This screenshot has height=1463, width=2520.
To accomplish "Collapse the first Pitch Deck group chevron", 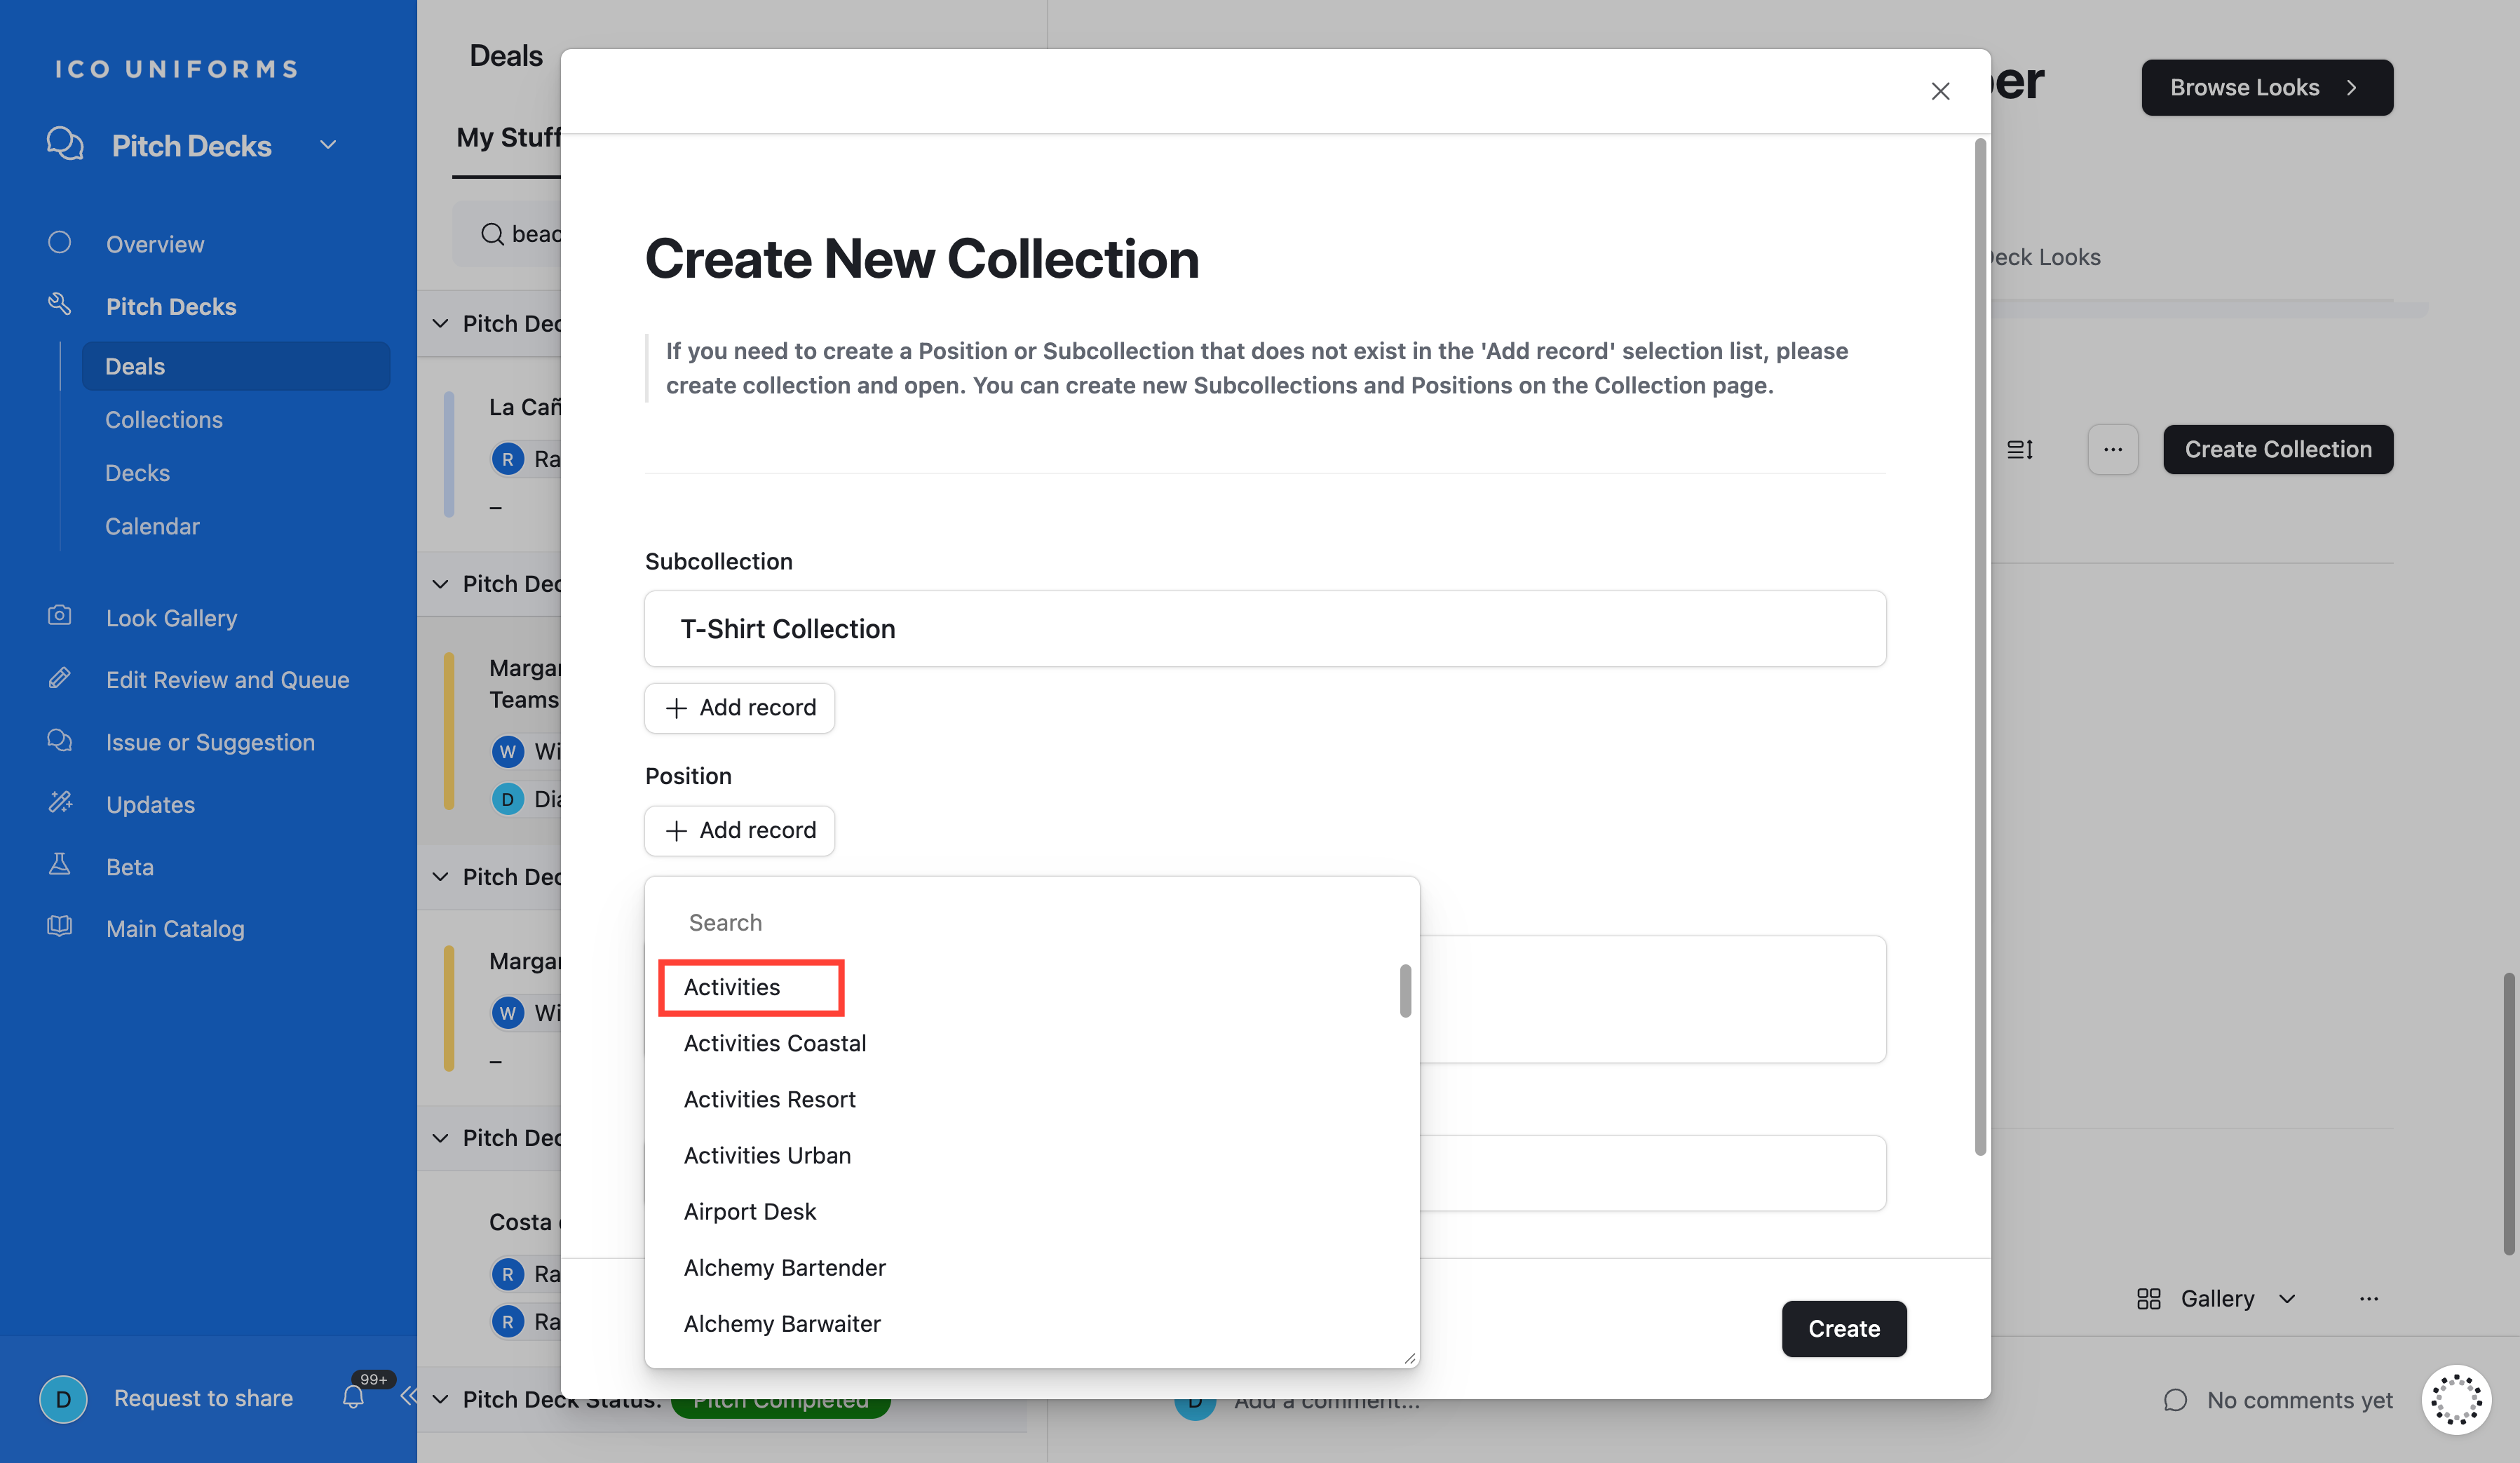I will click(440, 323).
